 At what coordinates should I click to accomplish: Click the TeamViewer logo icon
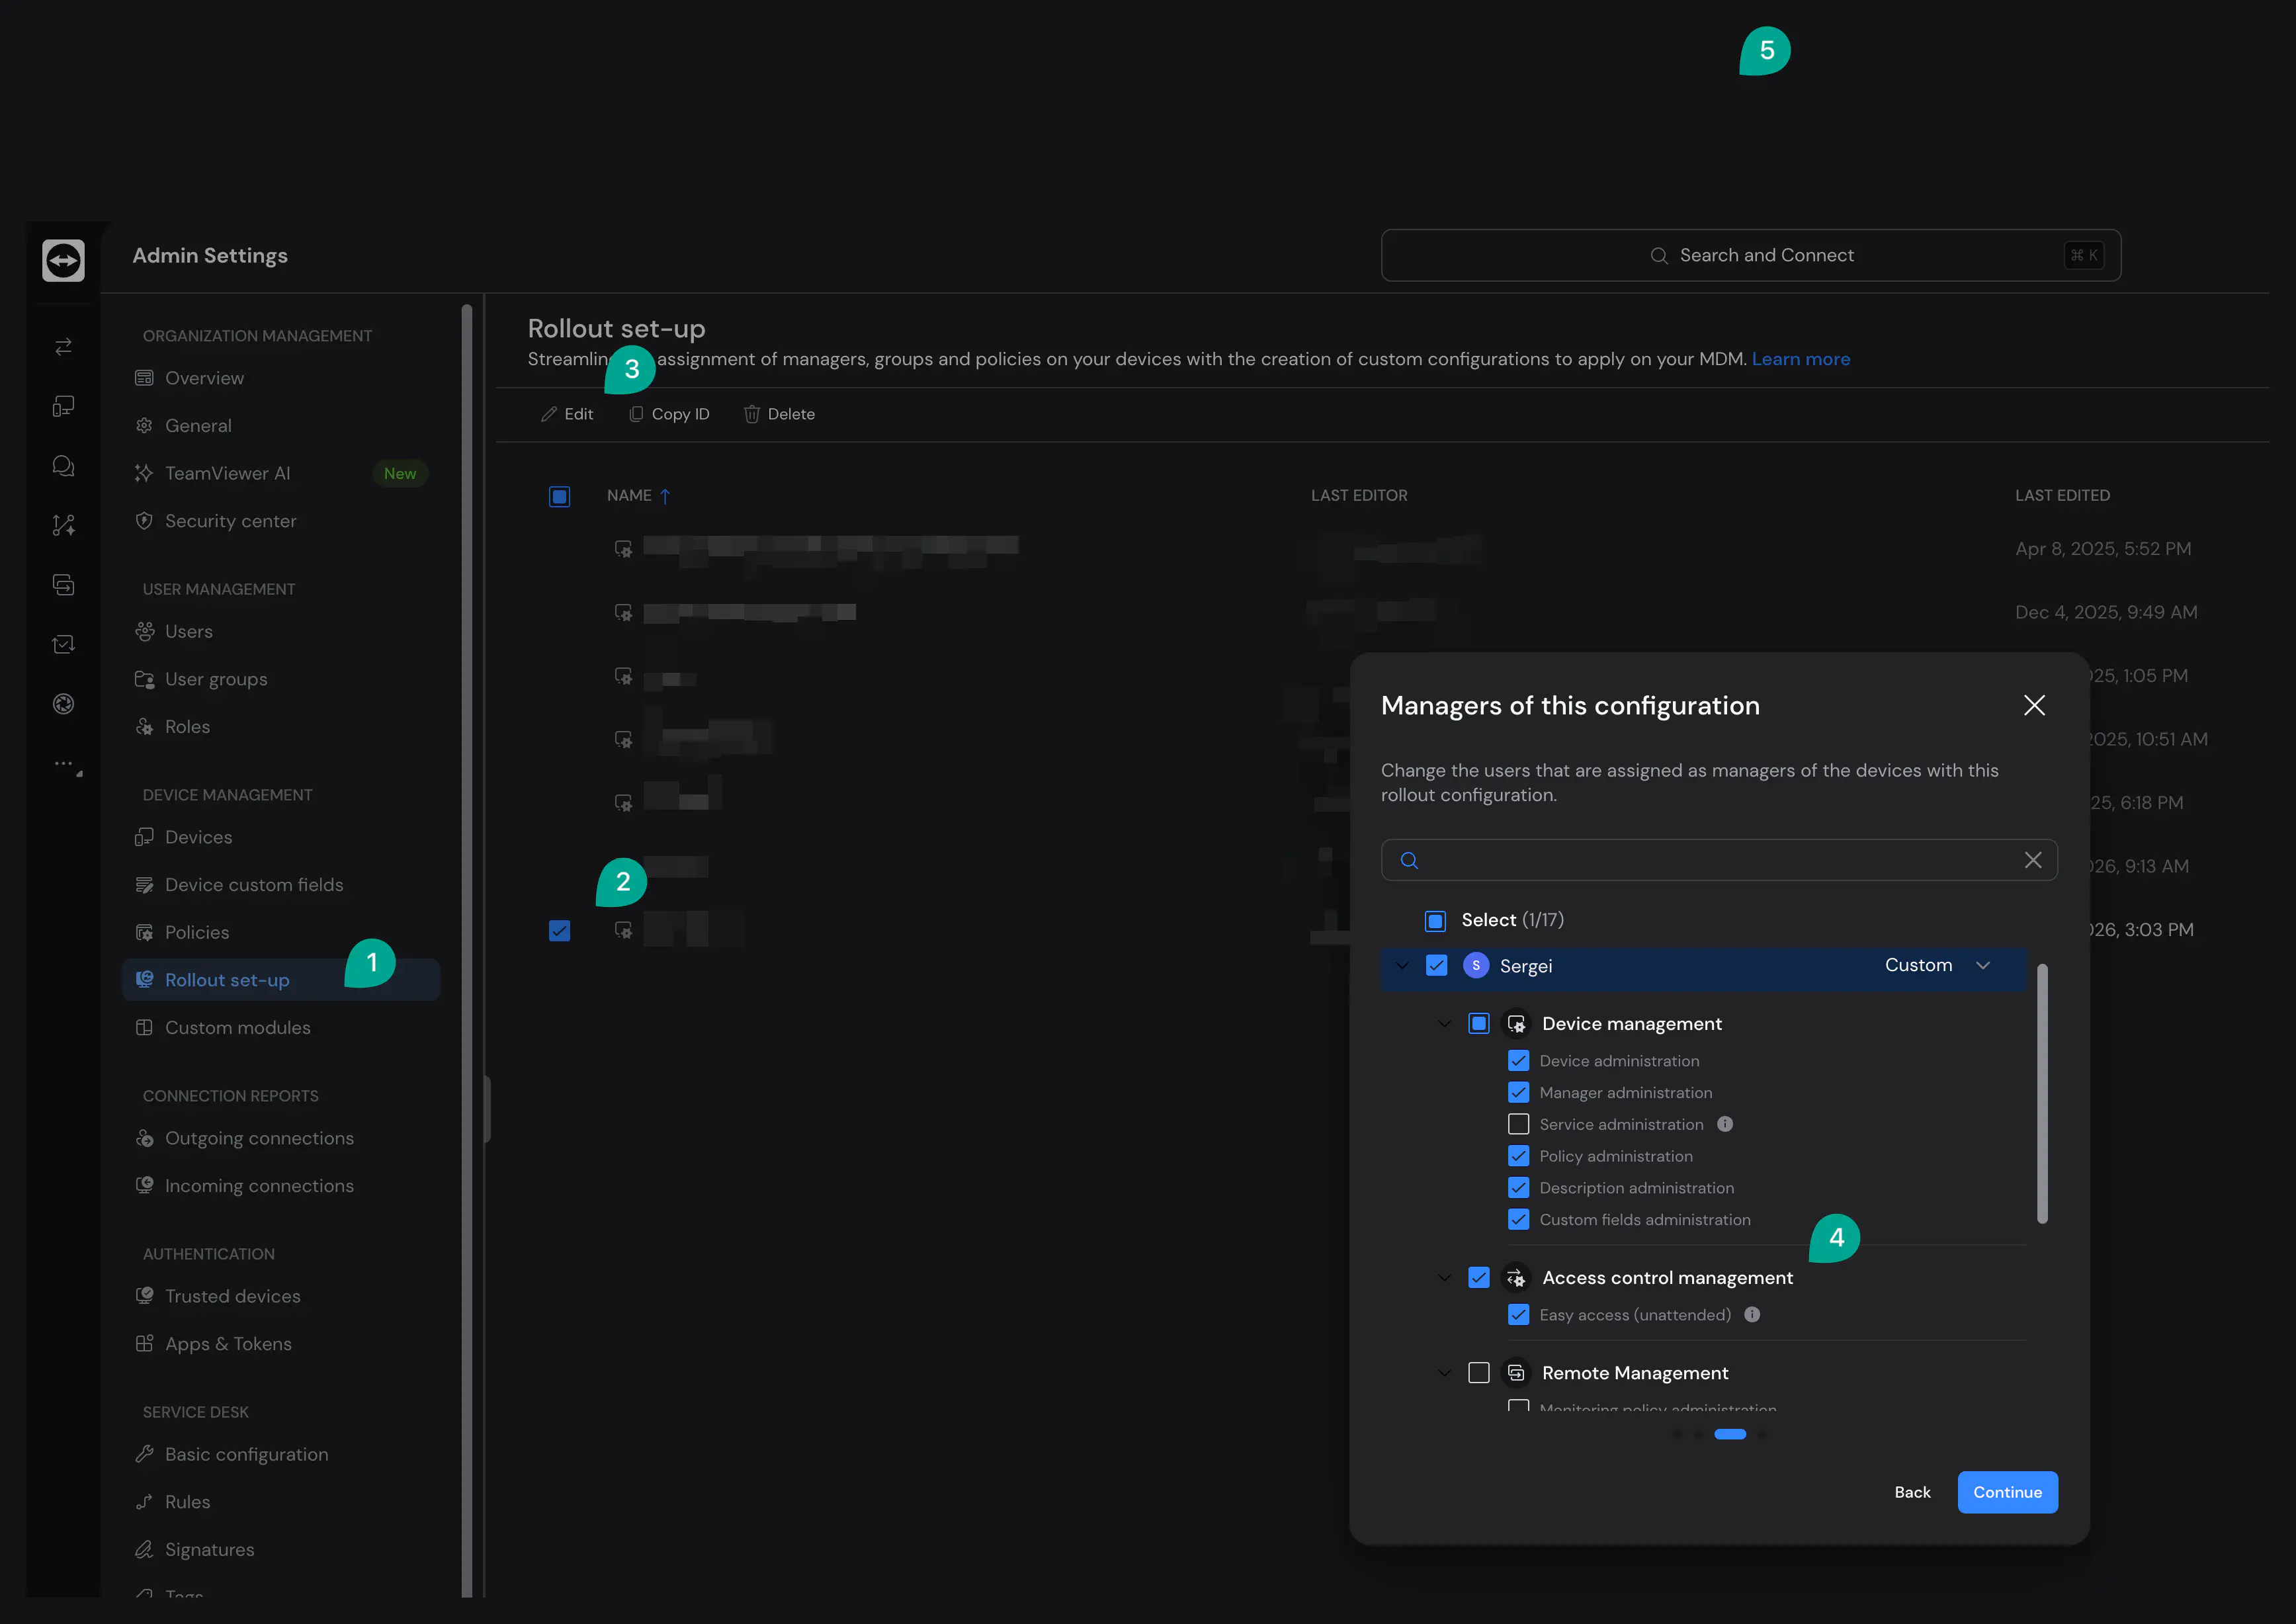[63, 260]
